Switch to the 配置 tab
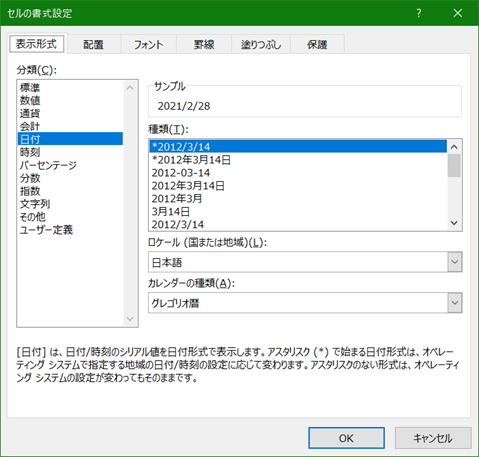 click(x=93, y=45)
